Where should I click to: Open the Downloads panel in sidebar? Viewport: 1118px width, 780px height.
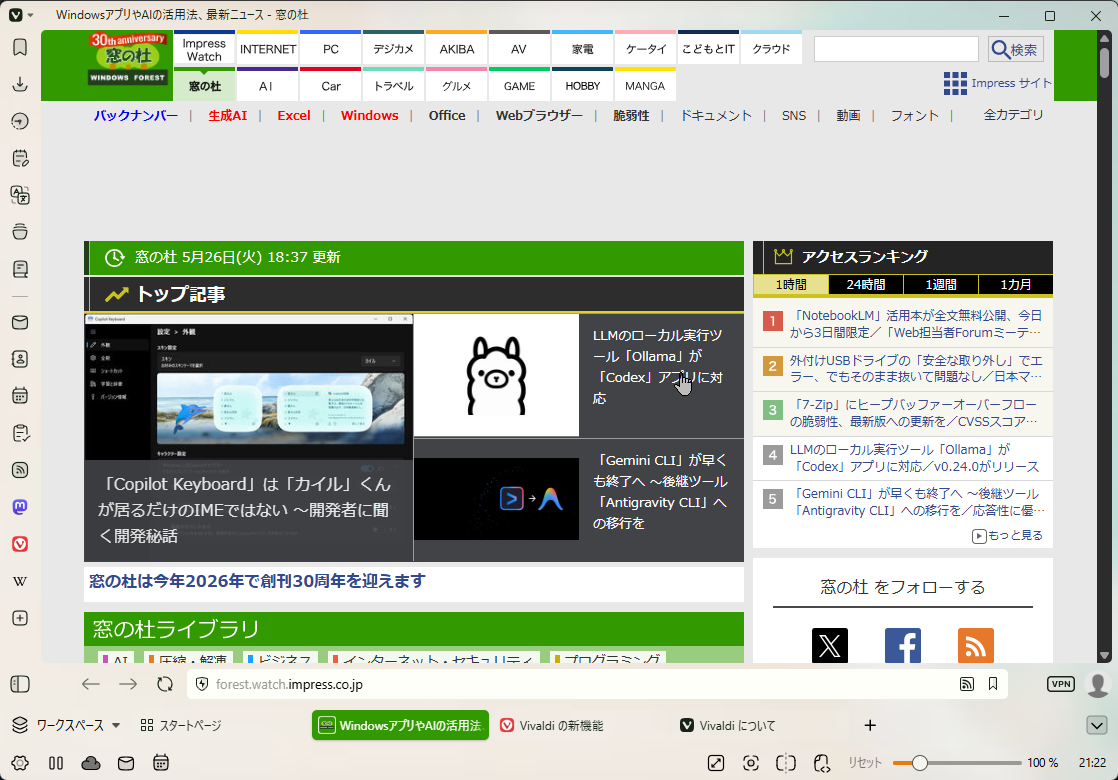[x=20, y=84]
